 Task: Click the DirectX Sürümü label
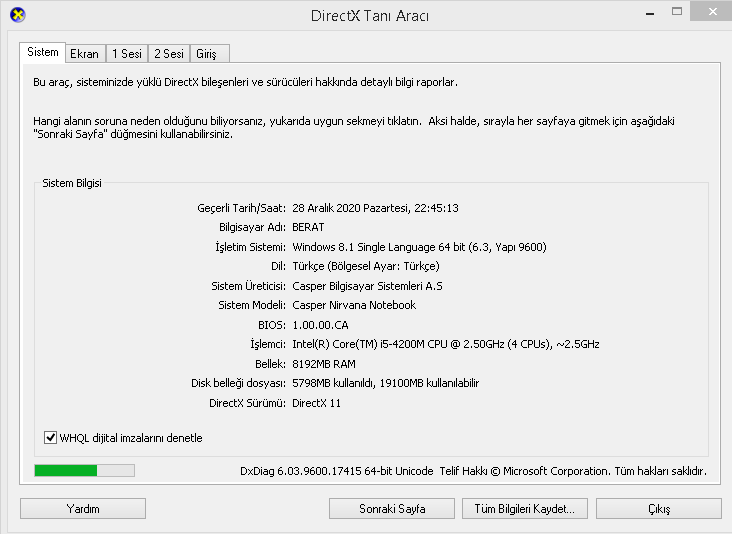coord(247,403)
